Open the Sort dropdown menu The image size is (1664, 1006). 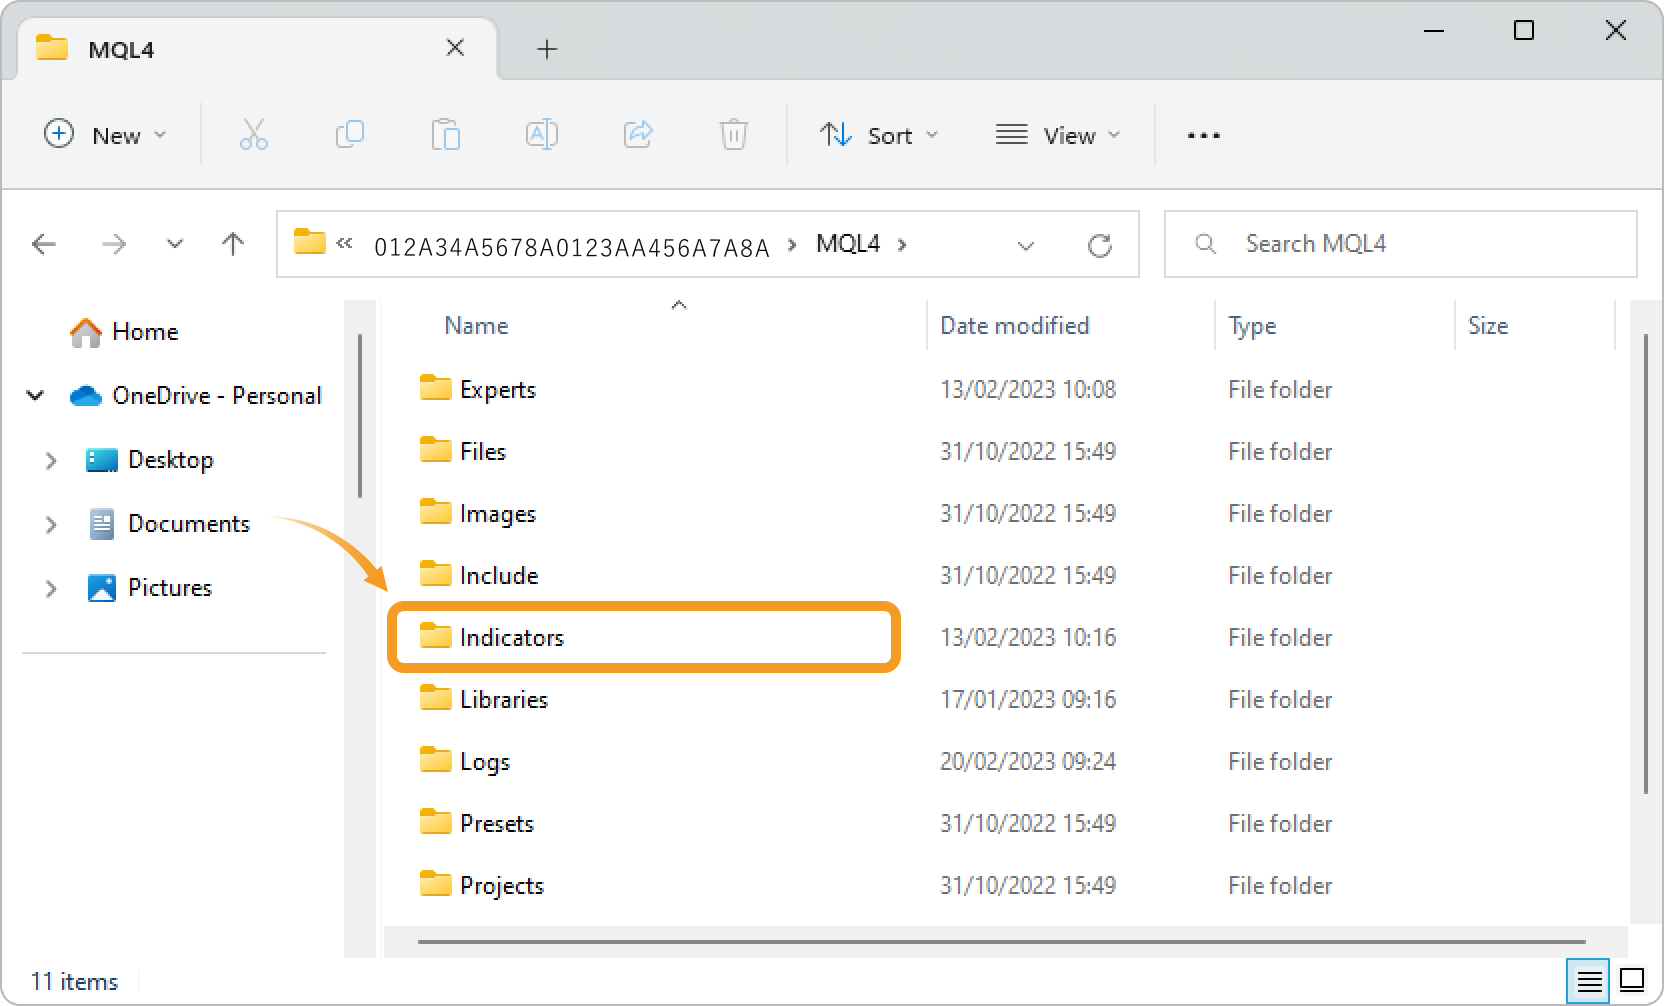tap(880, 135)
